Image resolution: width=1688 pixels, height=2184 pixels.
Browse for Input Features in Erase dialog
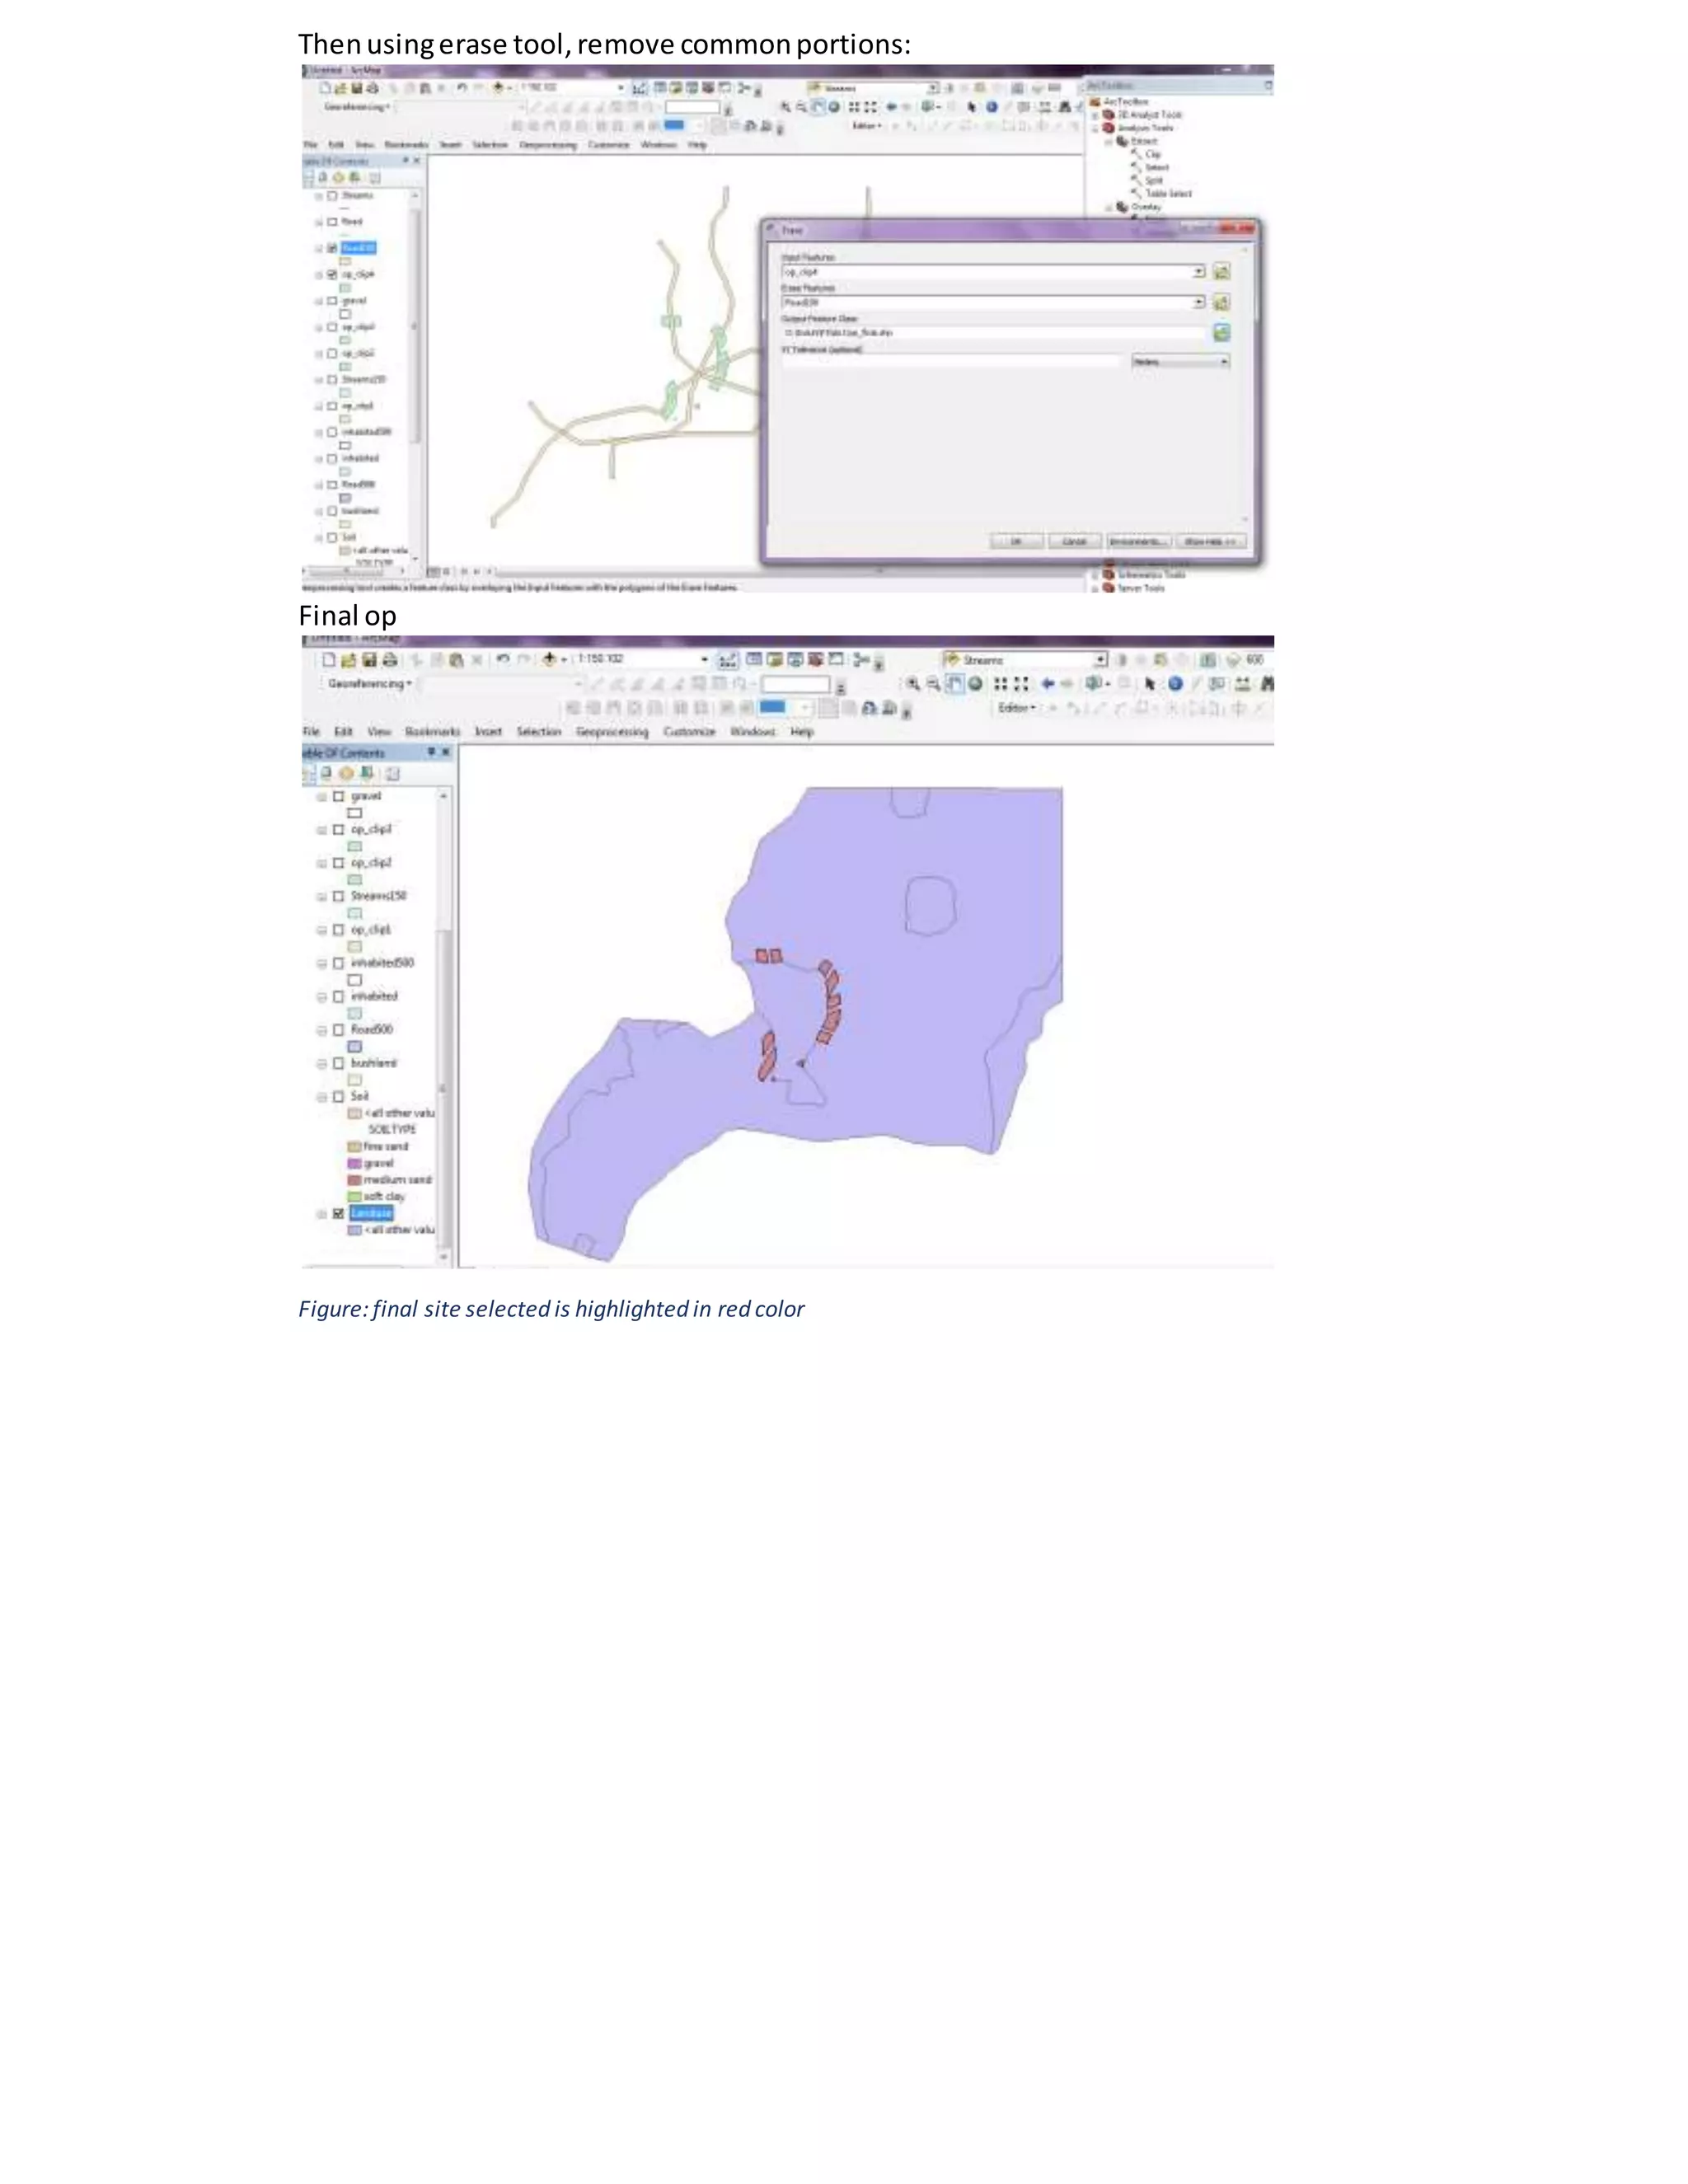1221,272
